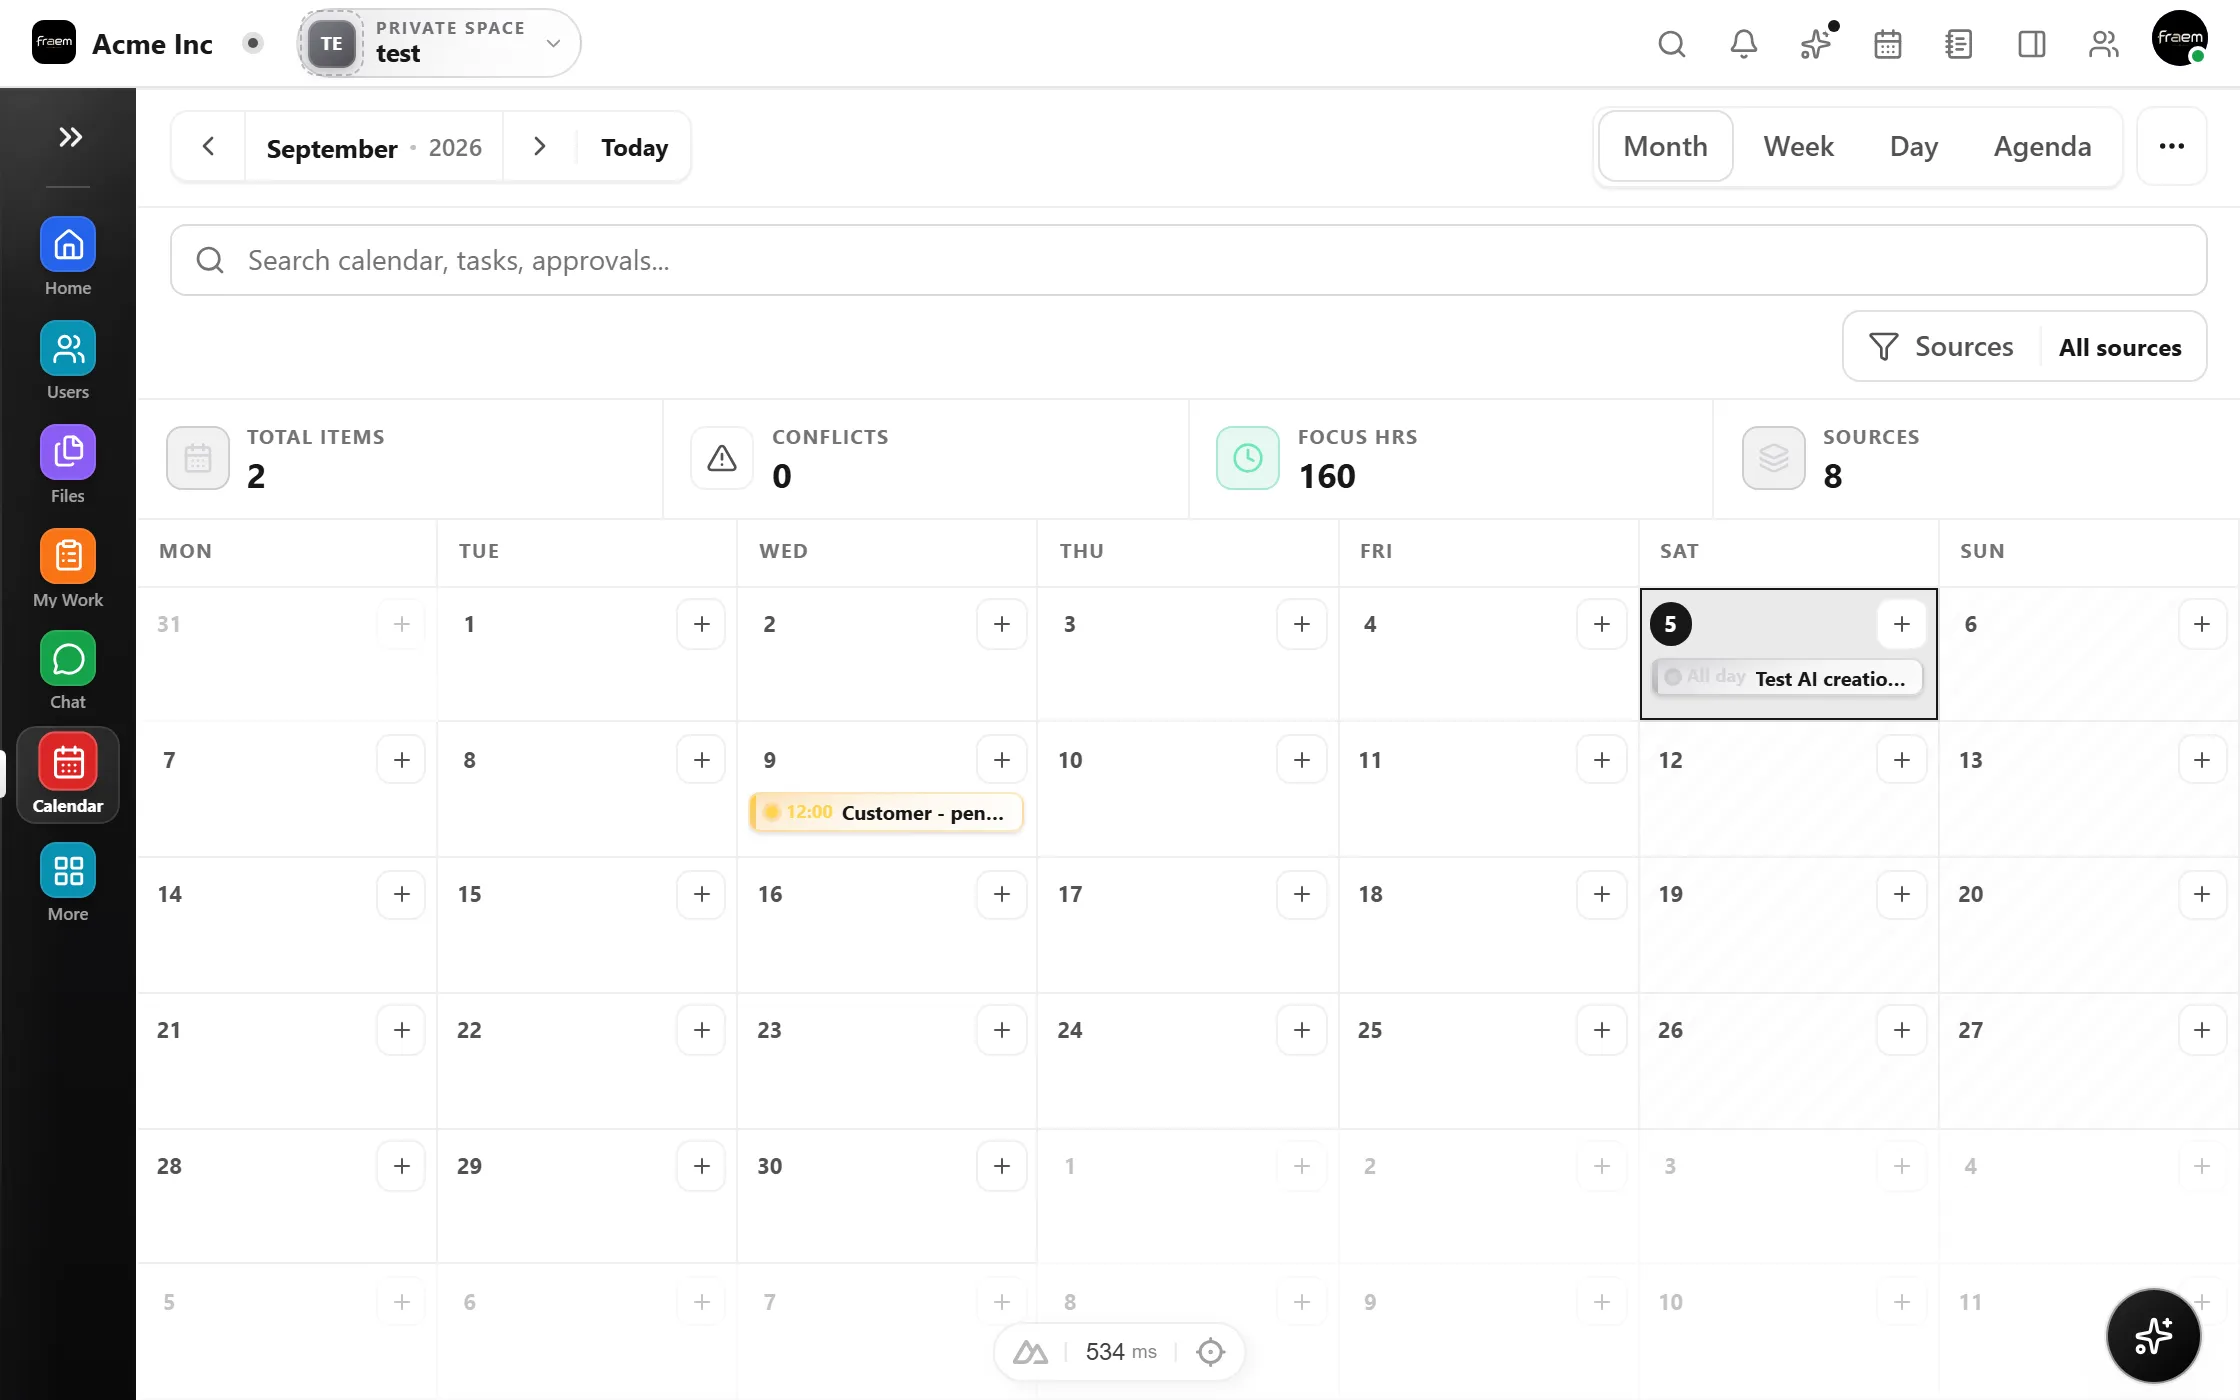Viewport: 2240px width, 1400px height.
Task: Add an event on September 30
Action: [1001, 1166]
